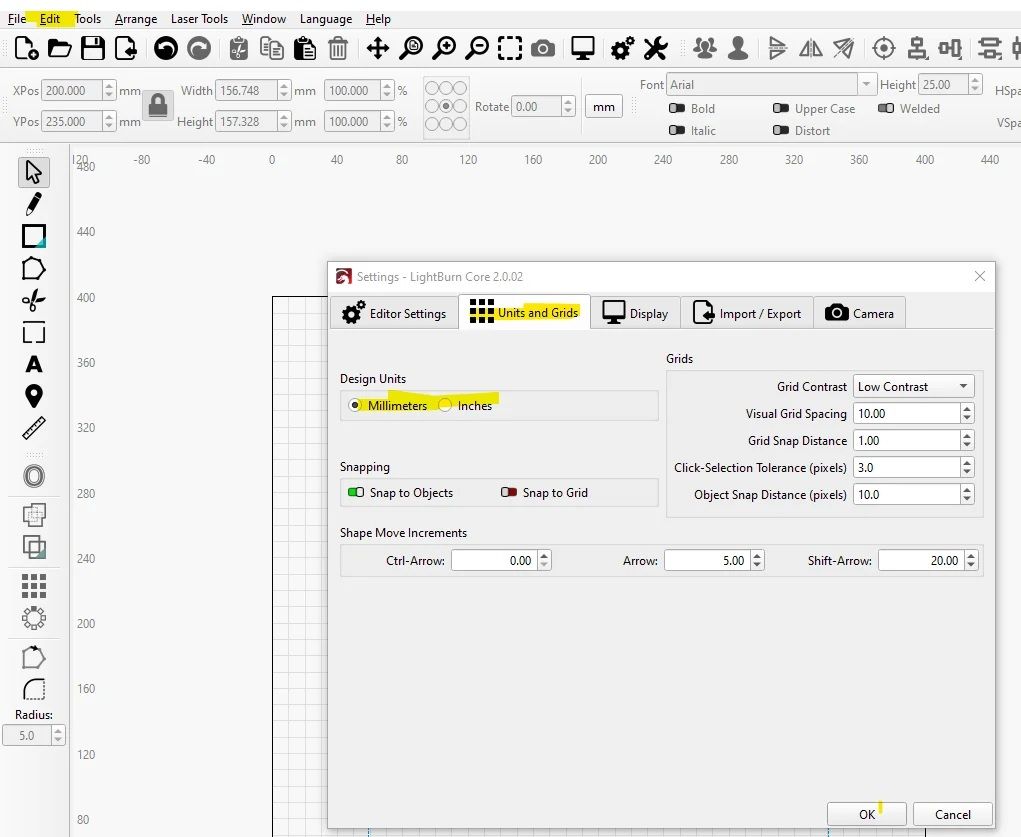Image resolution: width=1021 pixels, height=837 pixels.
Task: Close the Settings dialog window
Action: (x=979, y=276)
